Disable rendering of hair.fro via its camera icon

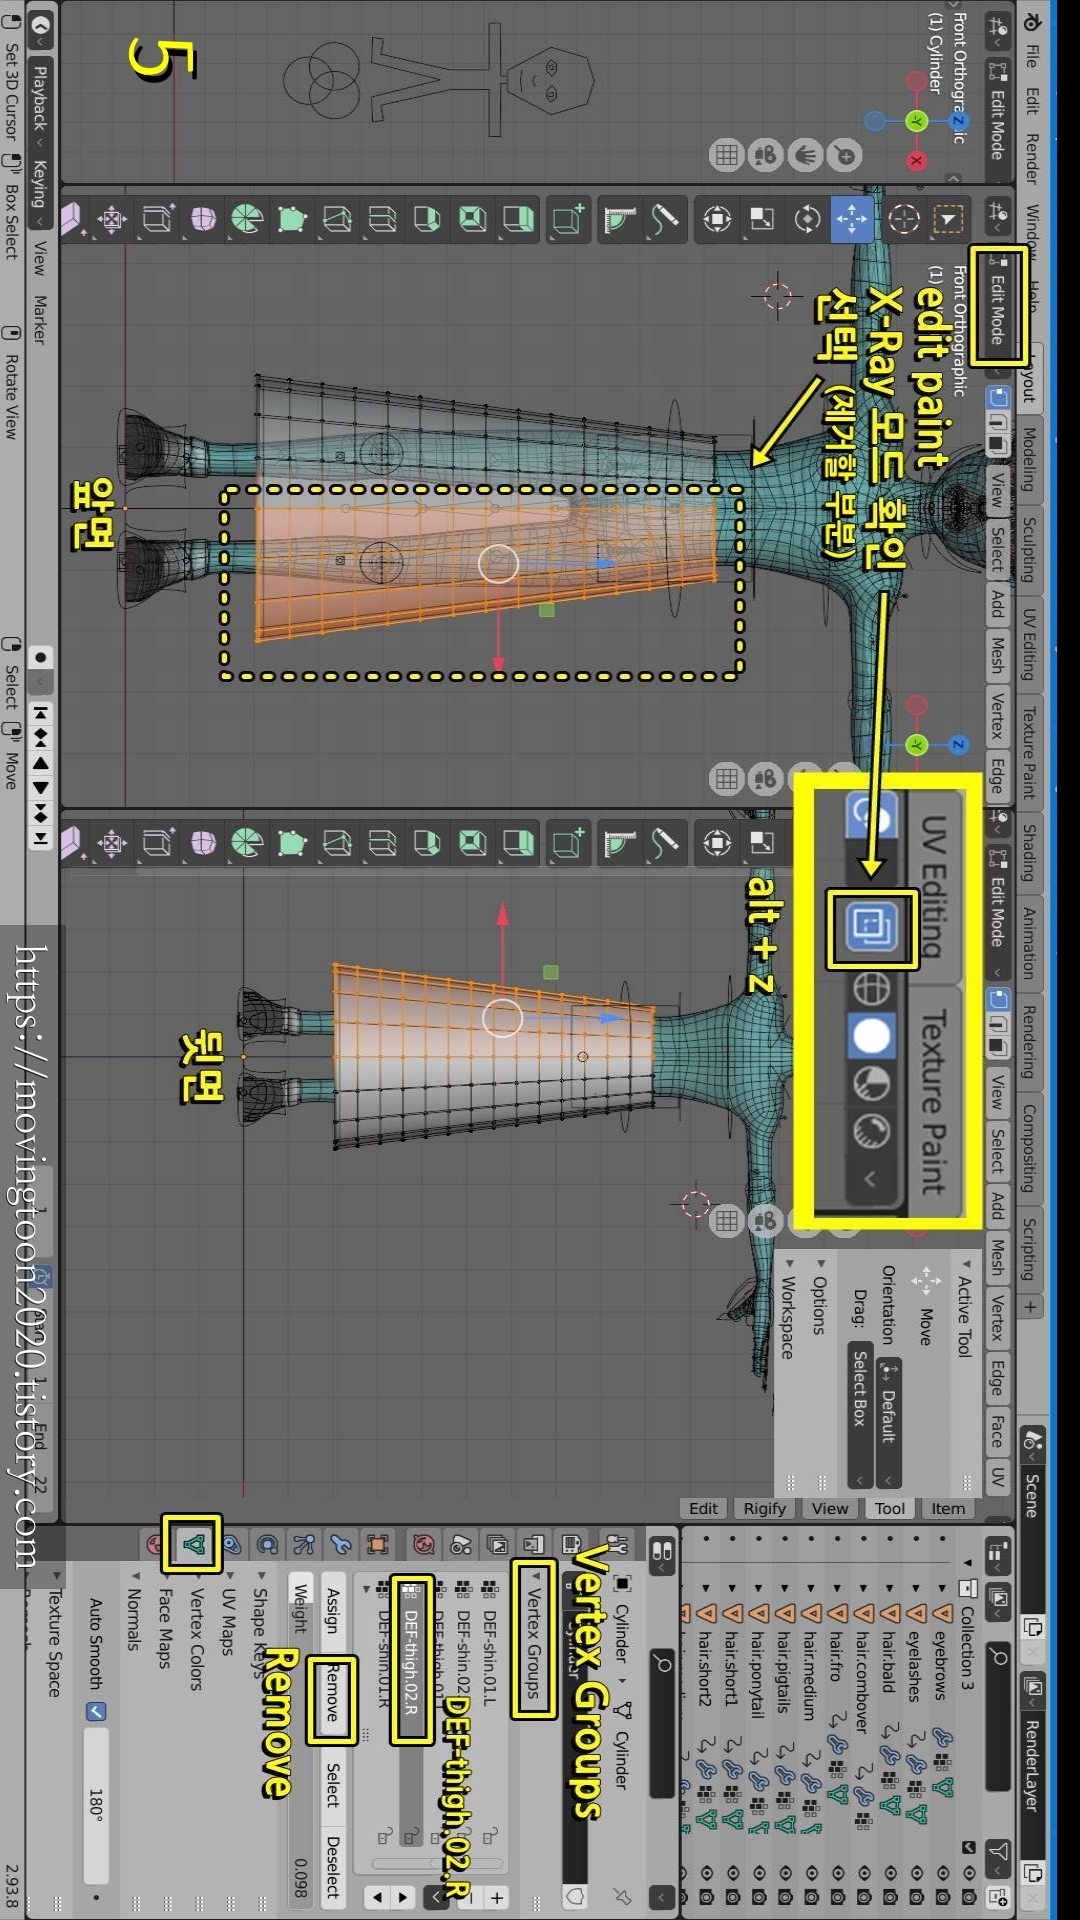click(x=838, y=1897)
